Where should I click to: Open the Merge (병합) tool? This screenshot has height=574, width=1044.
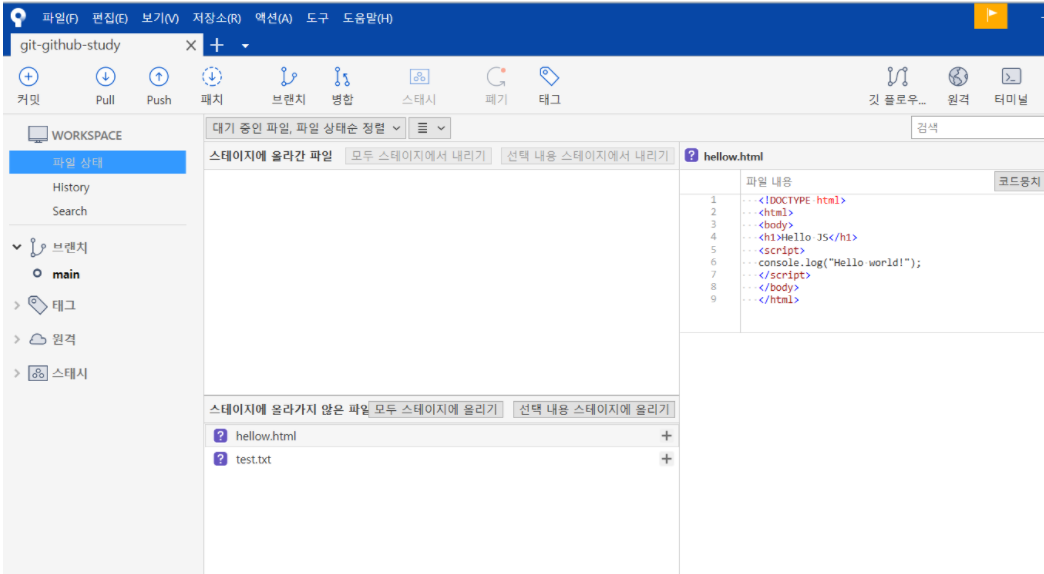coord(342,77)
